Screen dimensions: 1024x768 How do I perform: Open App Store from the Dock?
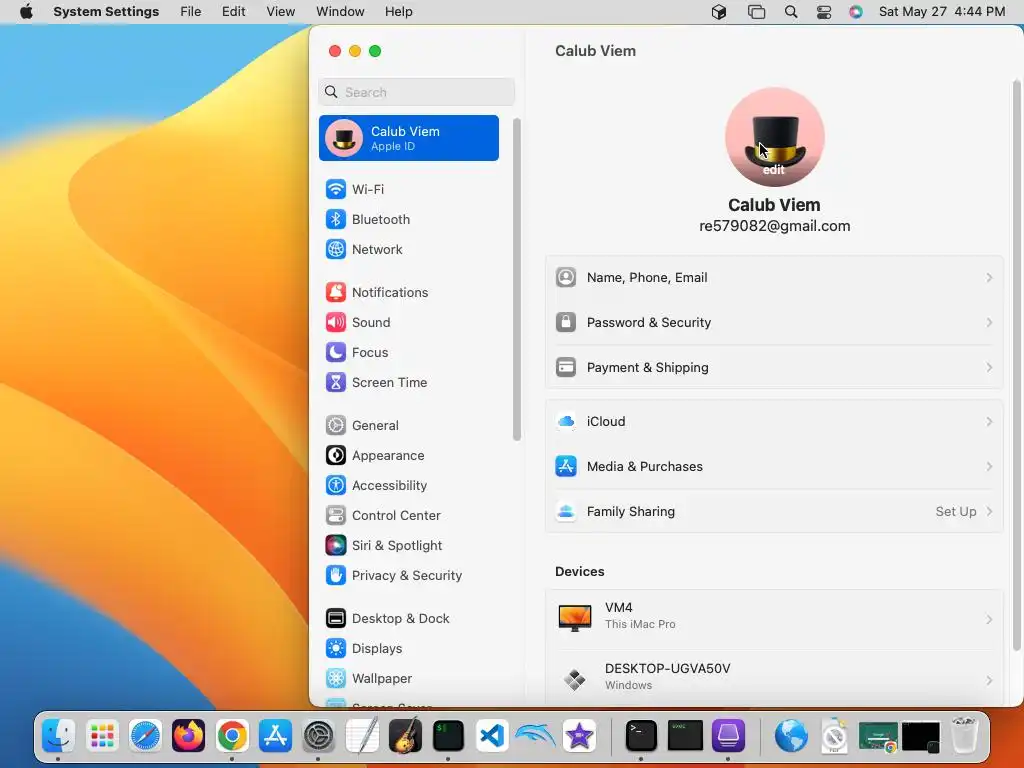(x=275, y=736)
